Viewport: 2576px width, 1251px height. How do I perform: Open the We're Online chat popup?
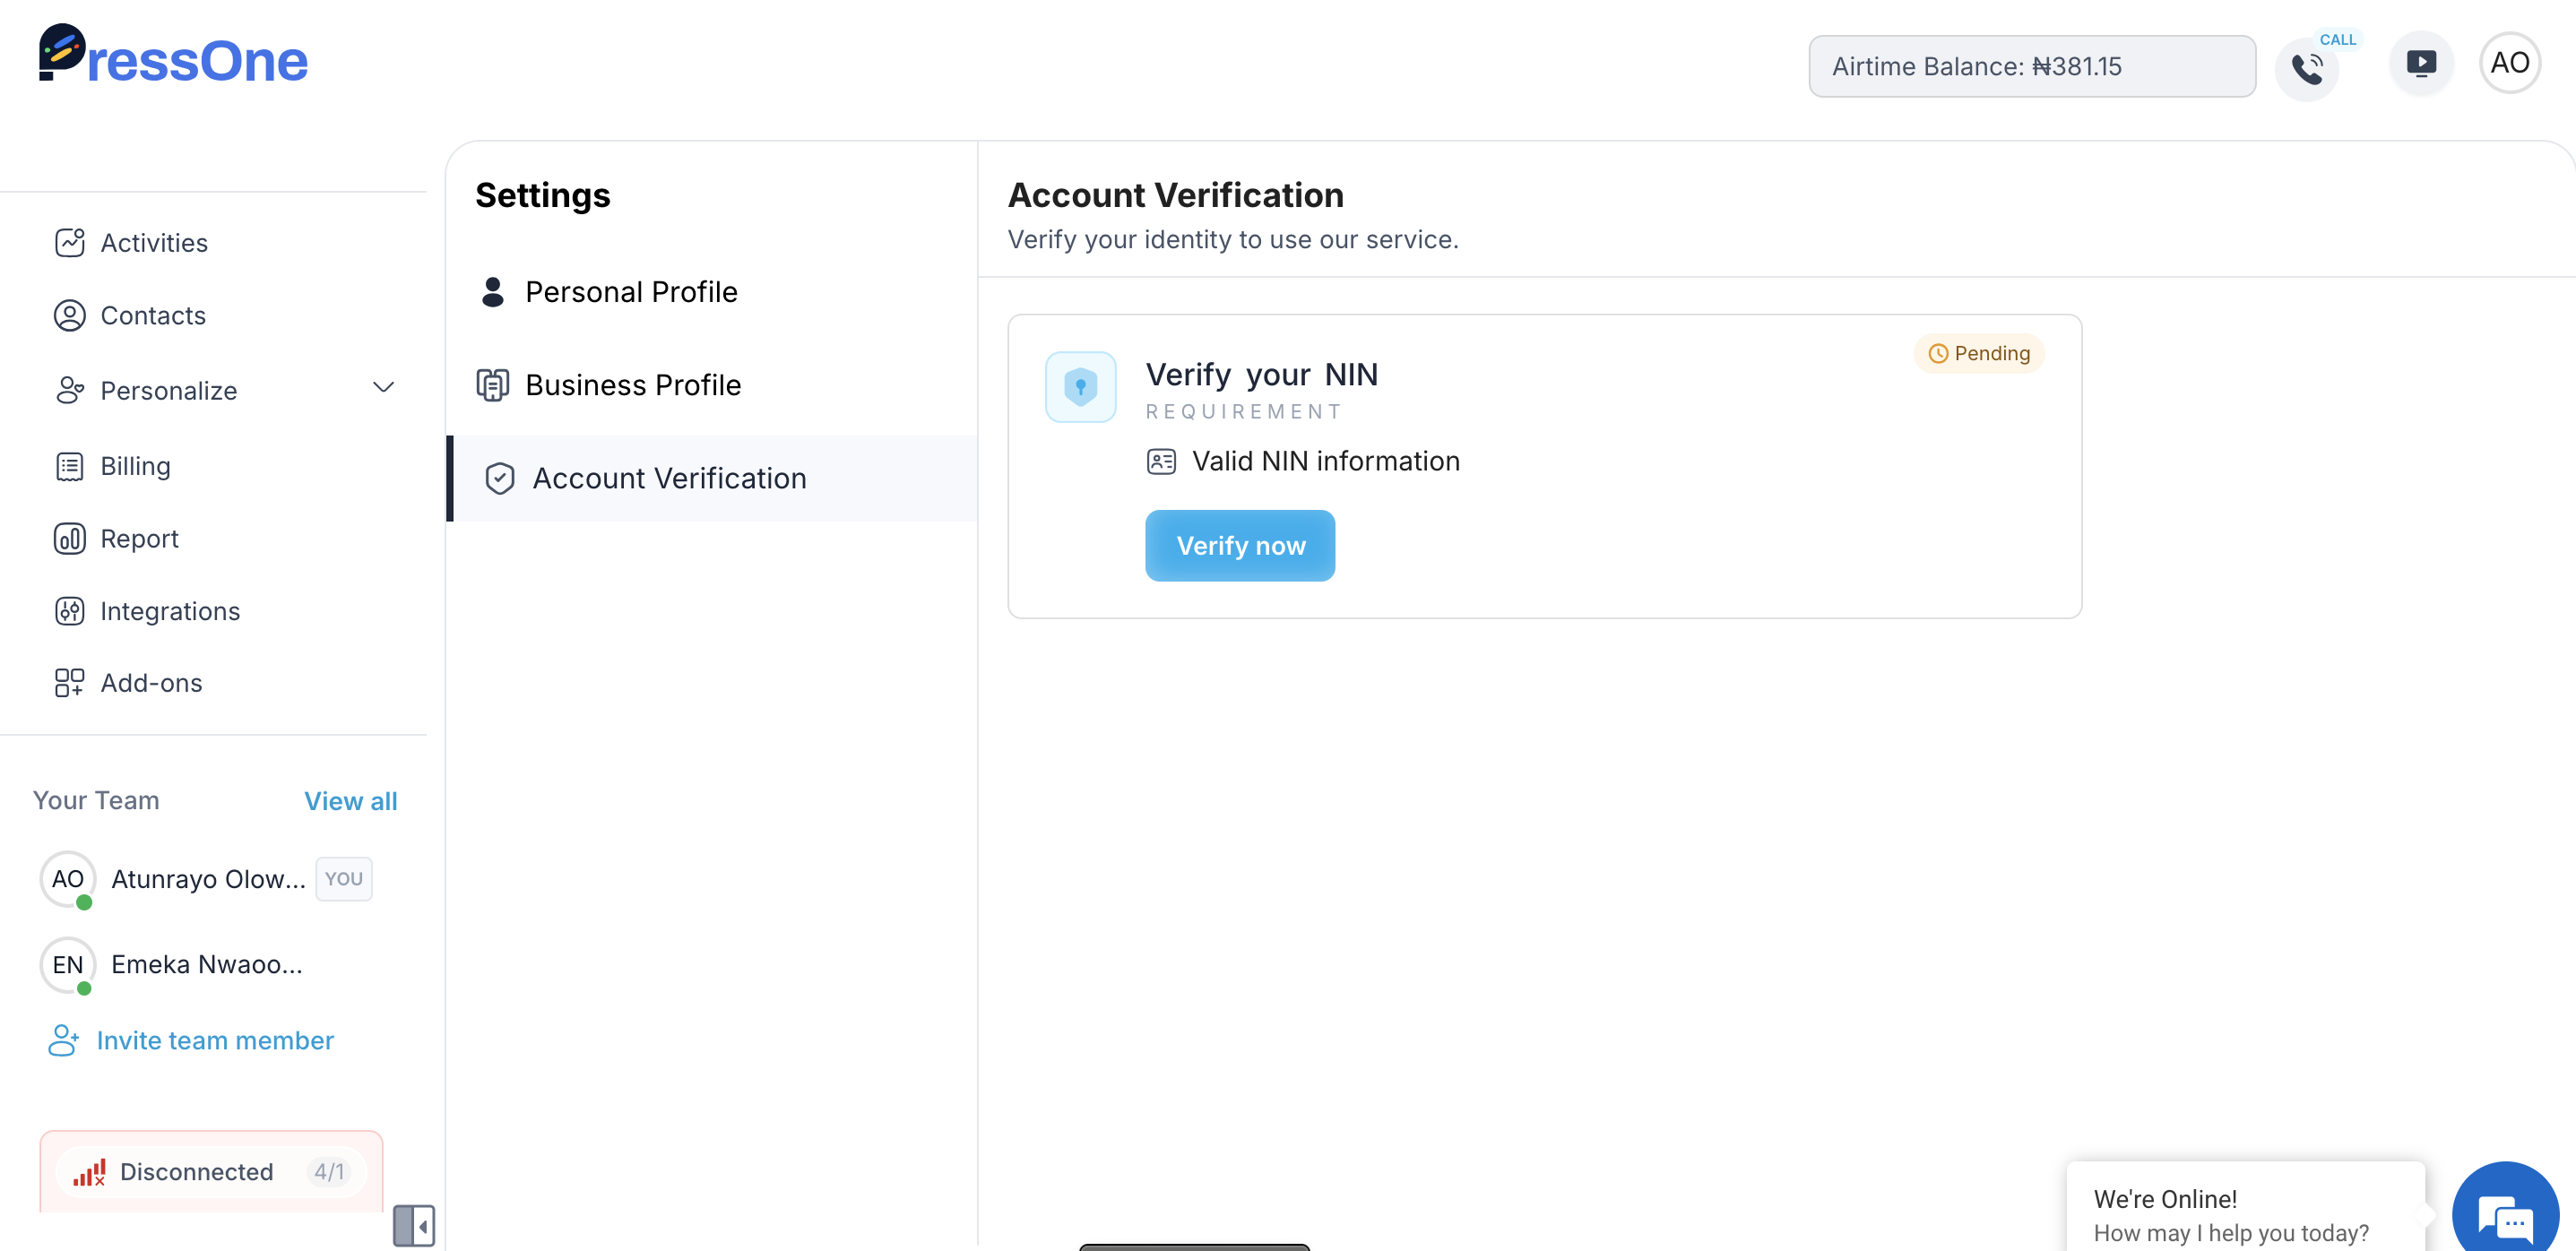point(2245,1207)
